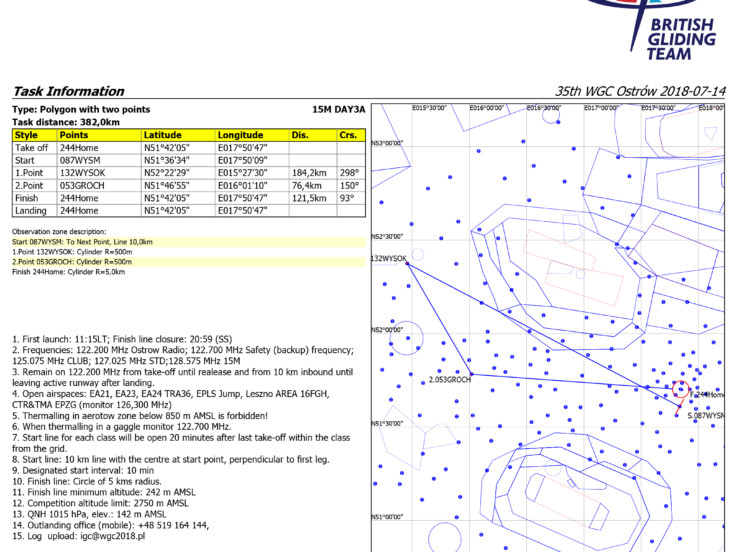Screen dimensions: 730x552
Task: Click the 298° course cell
Action: point(348,172)
